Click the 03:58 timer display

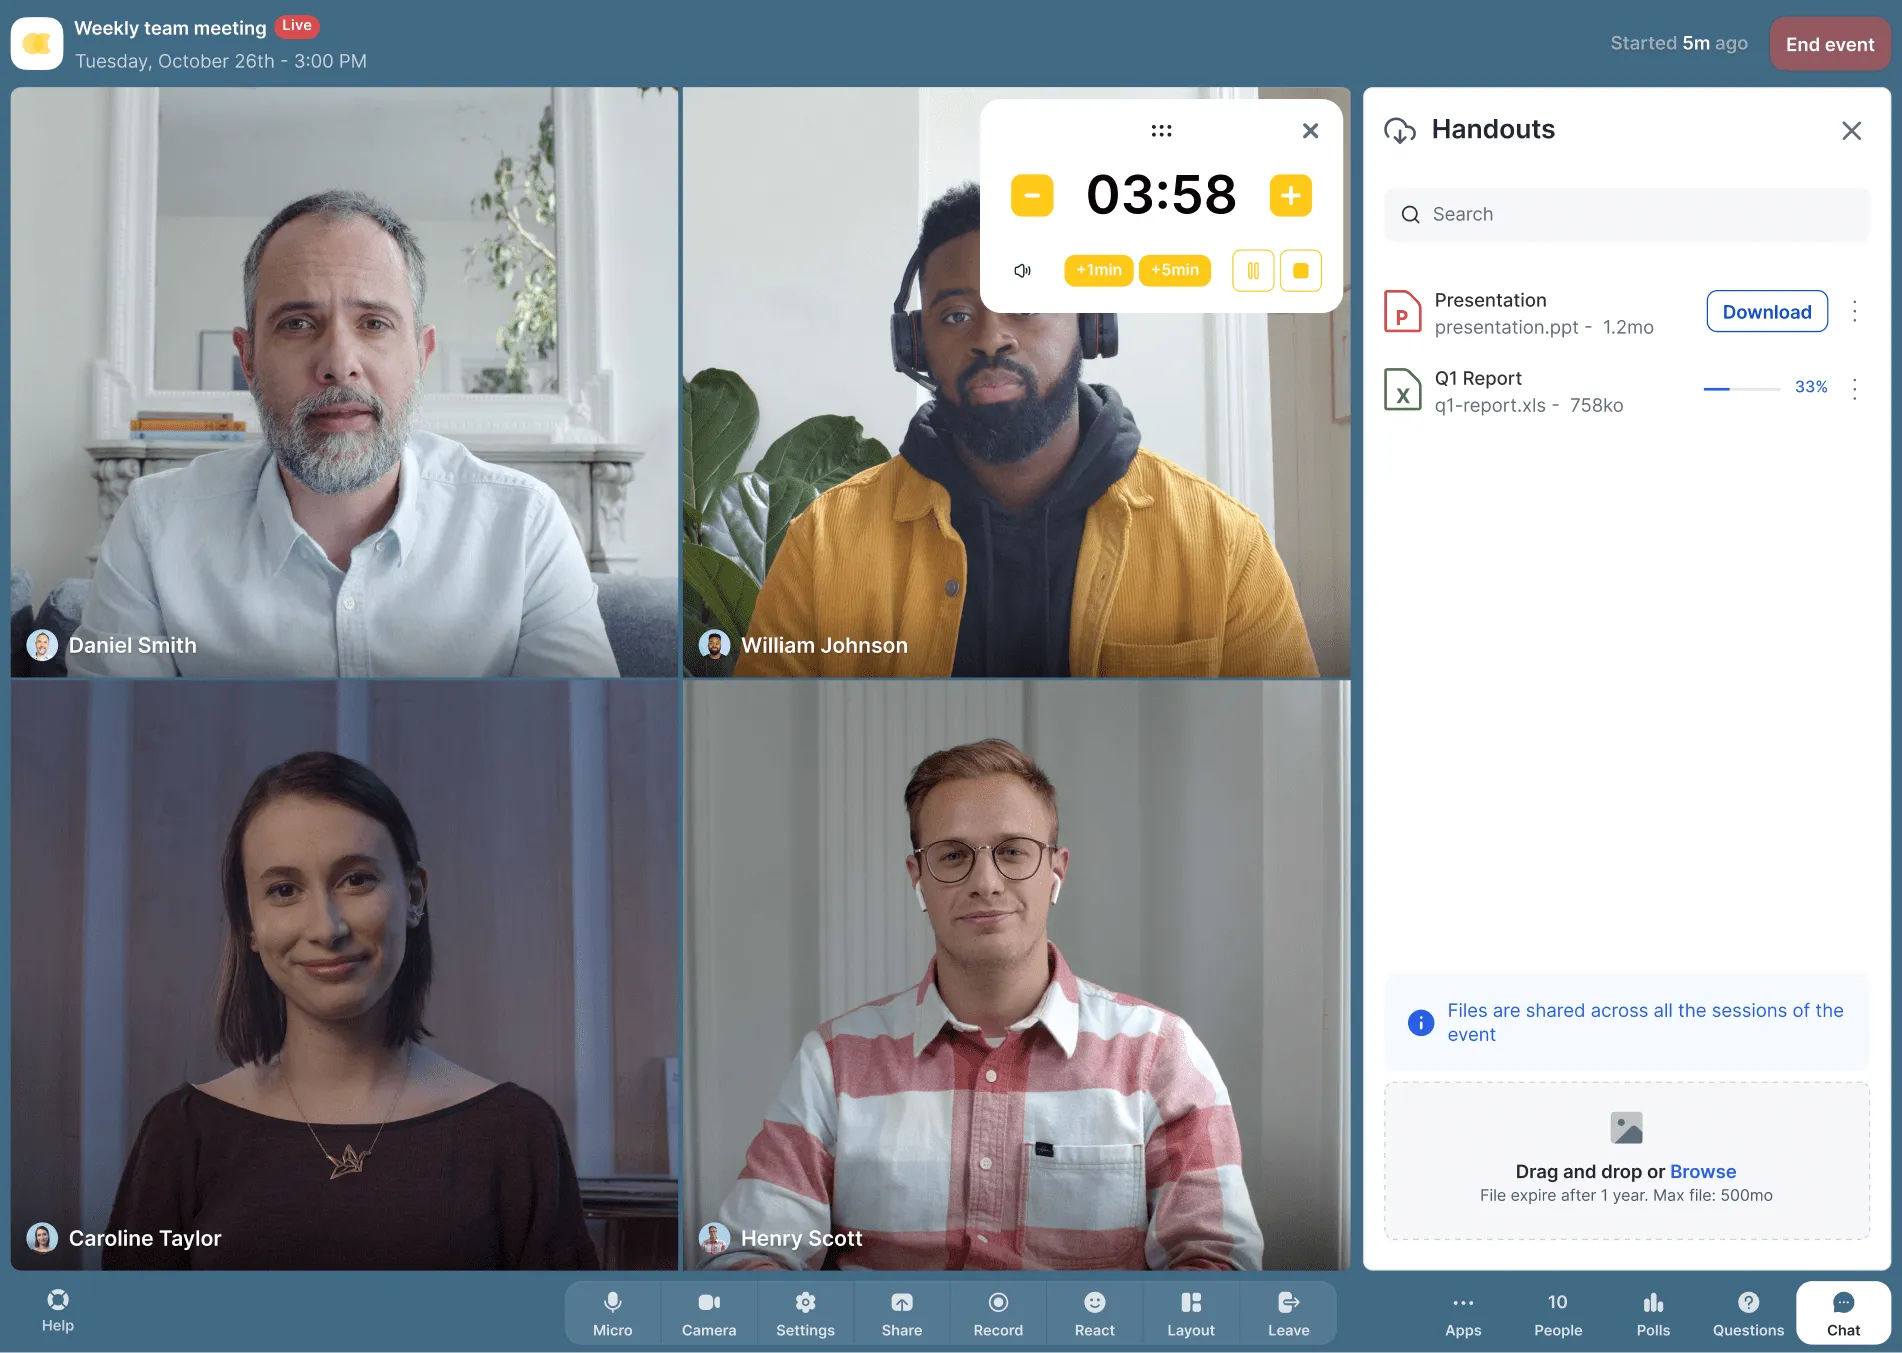pos(1161,195)
